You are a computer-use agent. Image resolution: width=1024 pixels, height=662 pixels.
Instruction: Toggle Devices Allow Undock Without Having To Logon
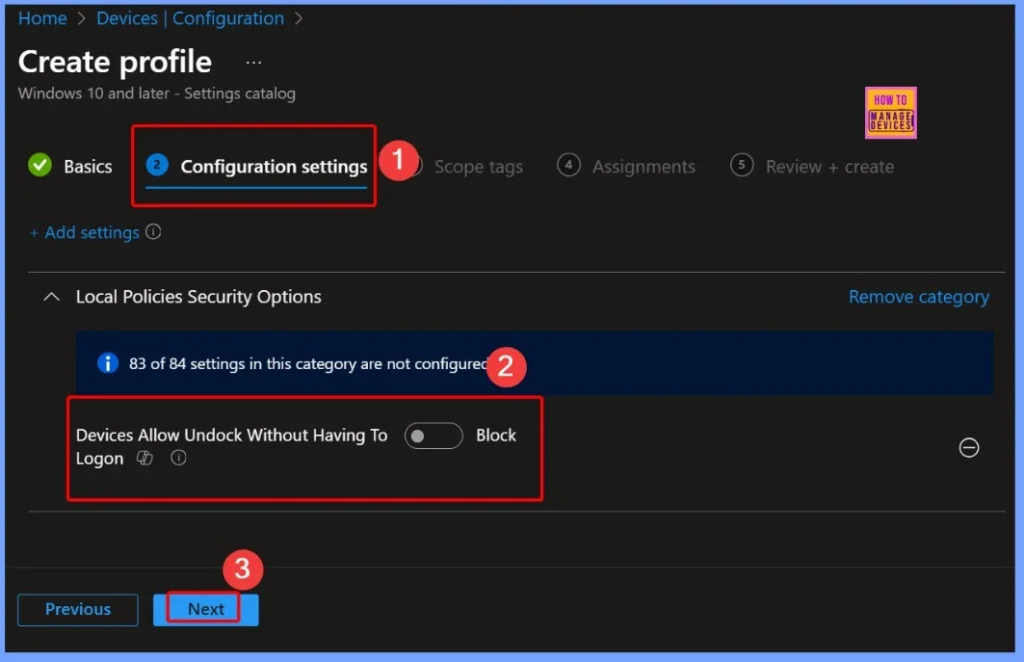[x=433, y=436]
